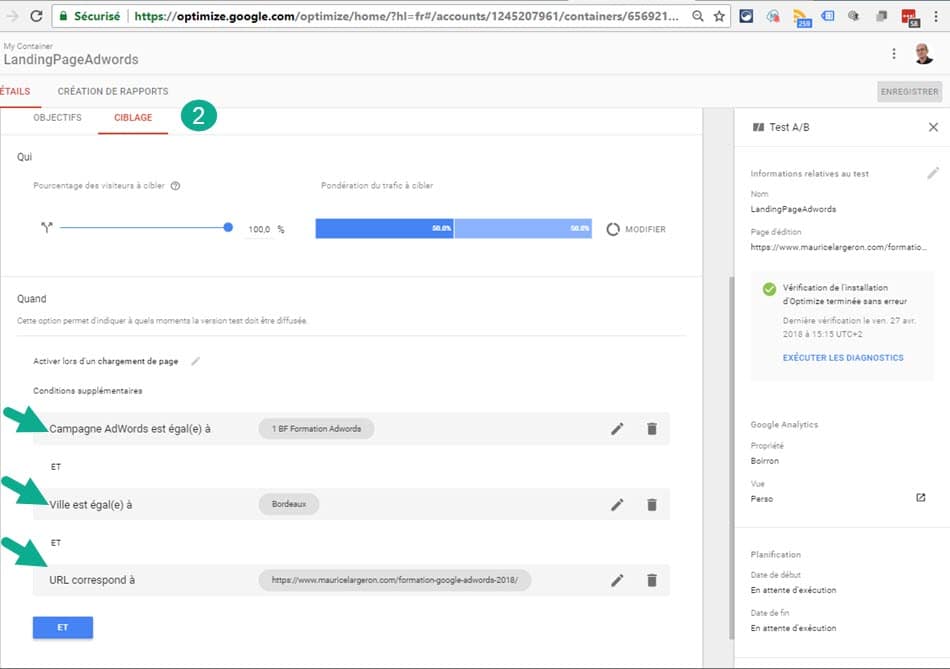Open Chrome three-dot menu

point(936,16)
